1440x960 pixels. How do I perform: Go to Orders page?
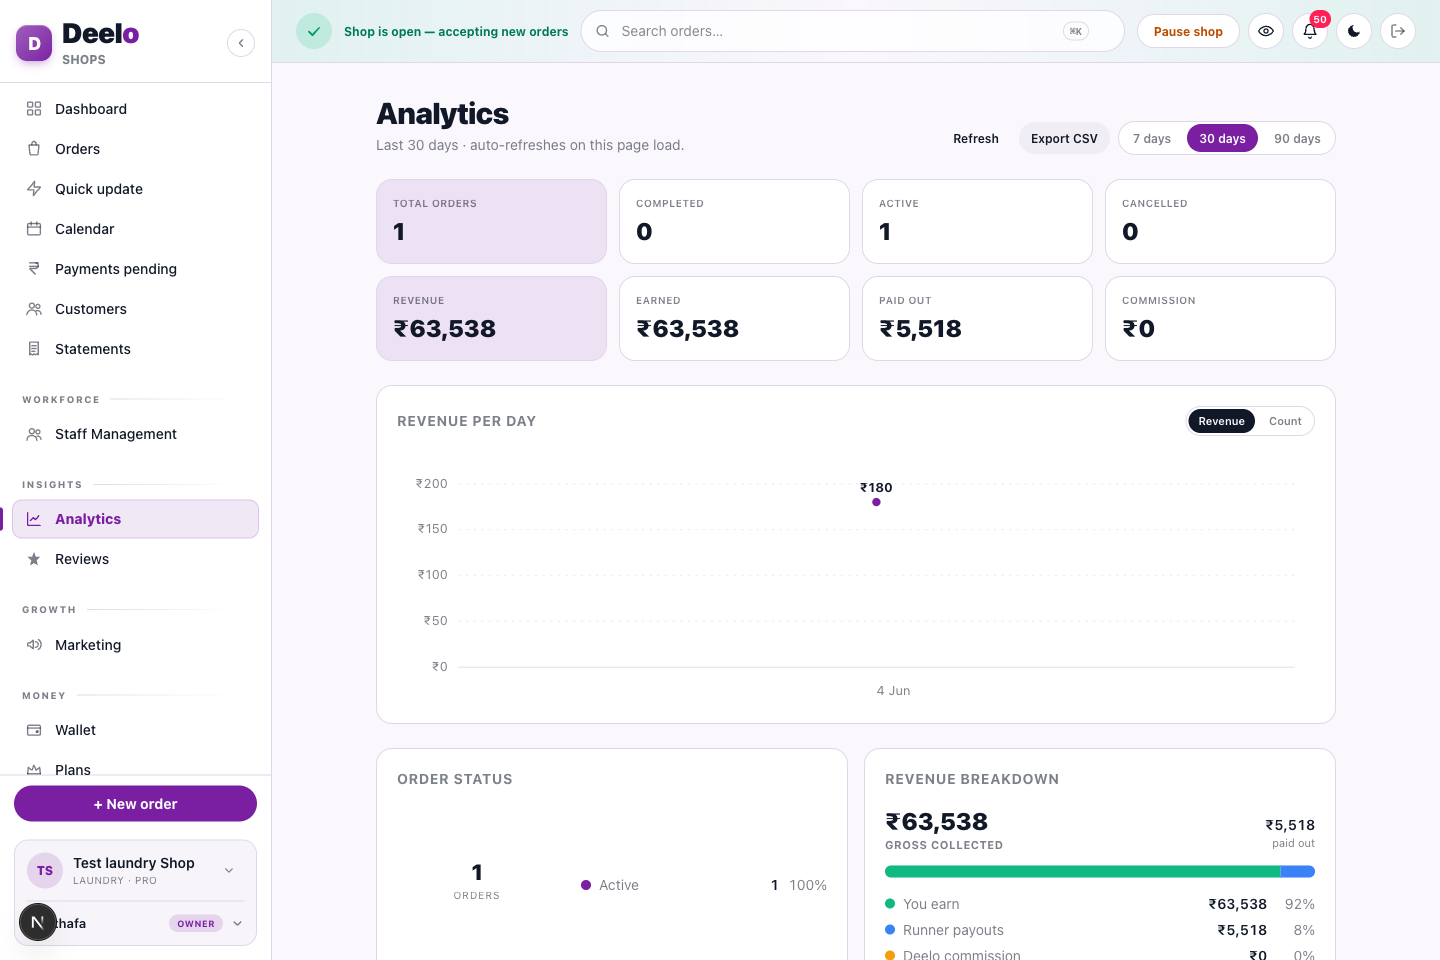(x=135, y=149)
